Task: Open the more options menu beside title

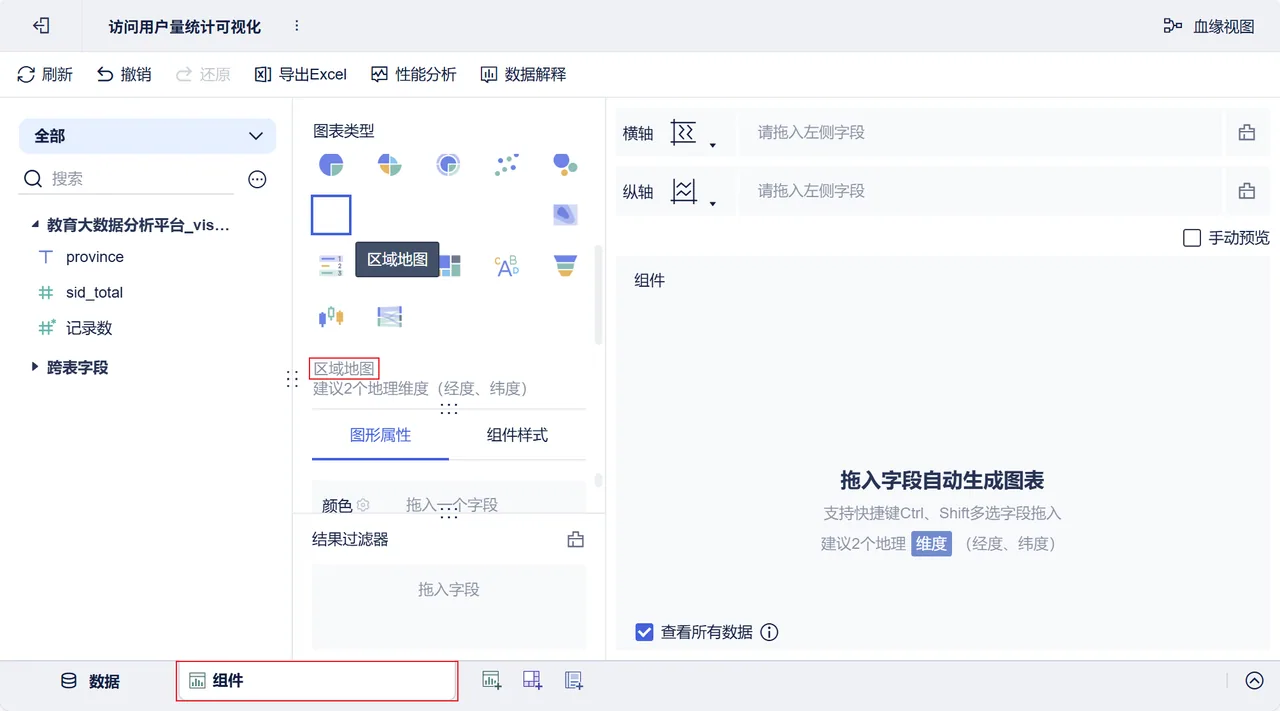Action: 296,26
